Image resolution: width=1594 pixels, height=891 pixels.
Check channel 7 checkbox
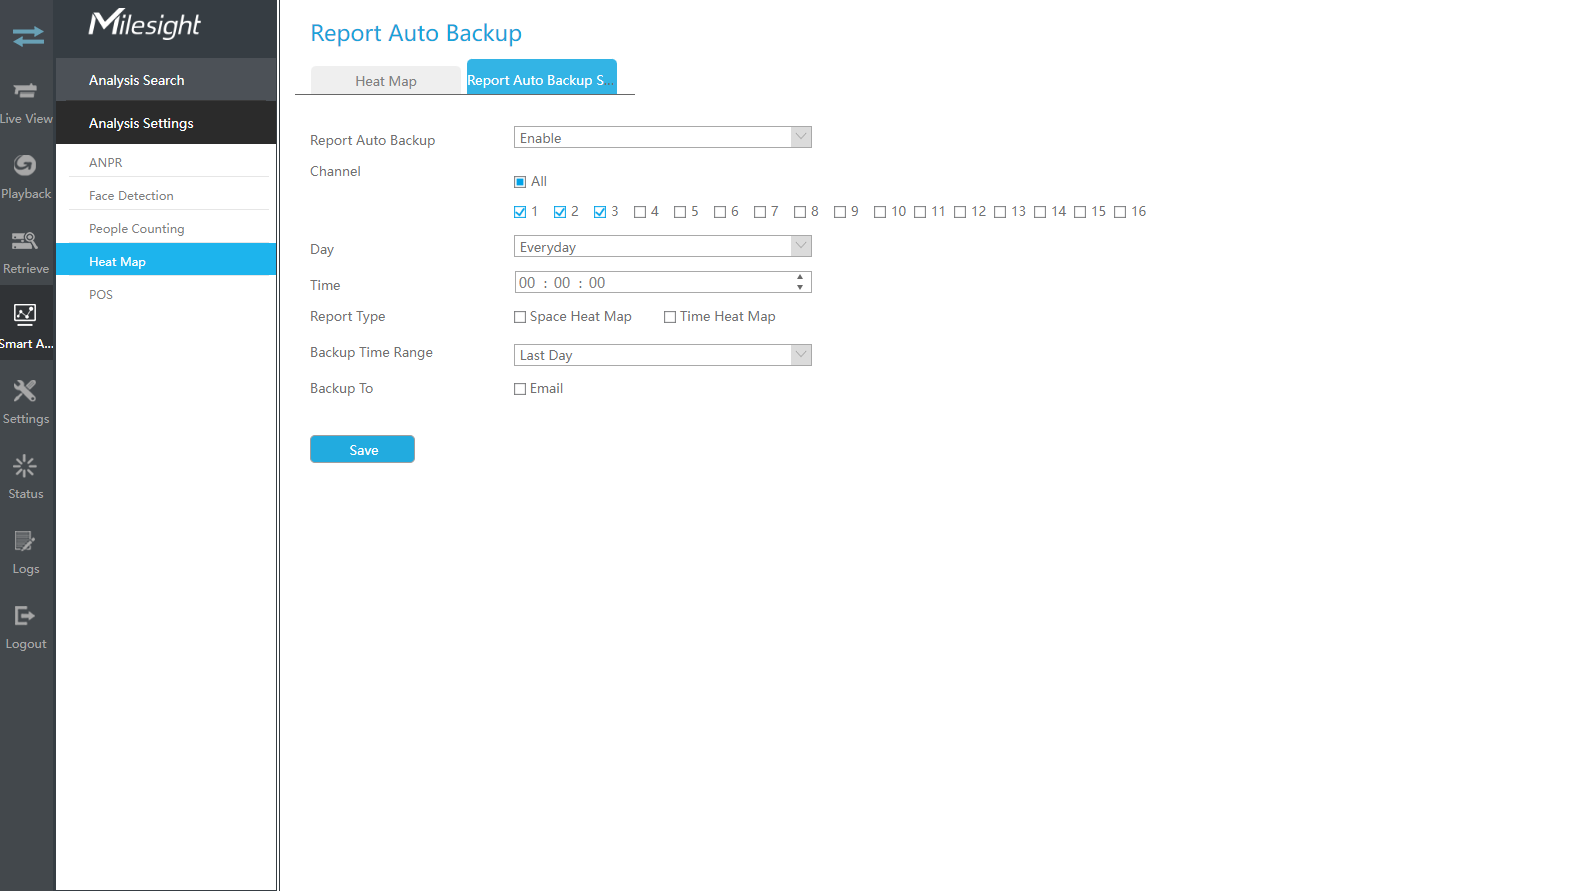point(760,212)
